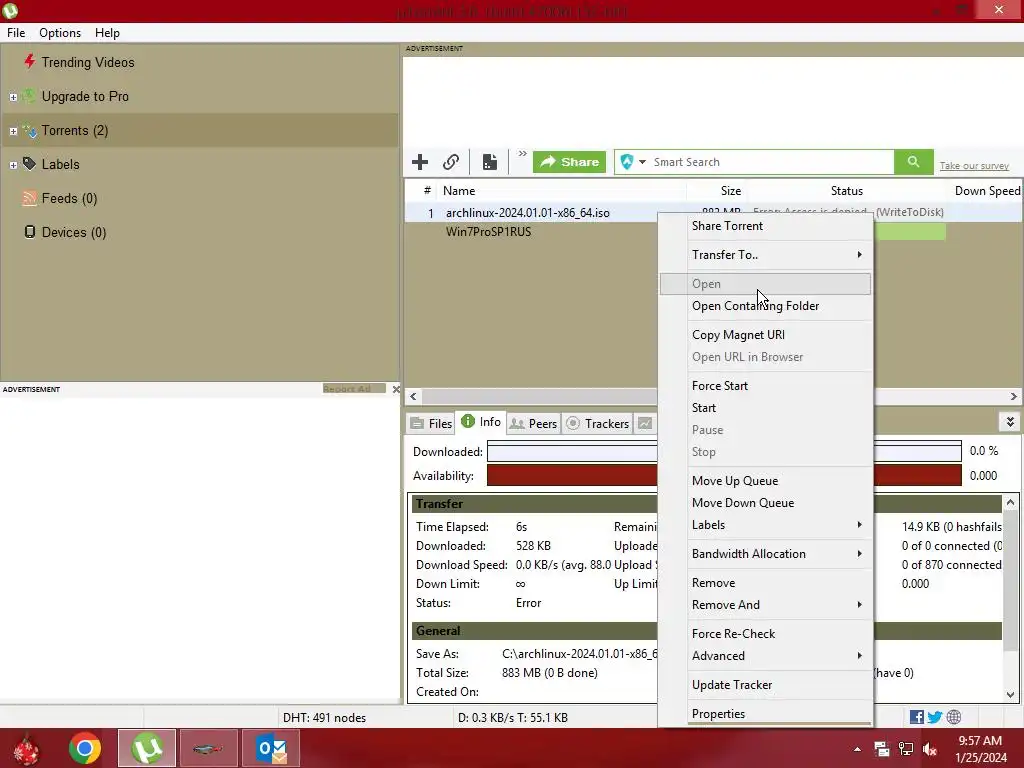
Task: Focus the Smart Search input field
Action: click(771, 162)
